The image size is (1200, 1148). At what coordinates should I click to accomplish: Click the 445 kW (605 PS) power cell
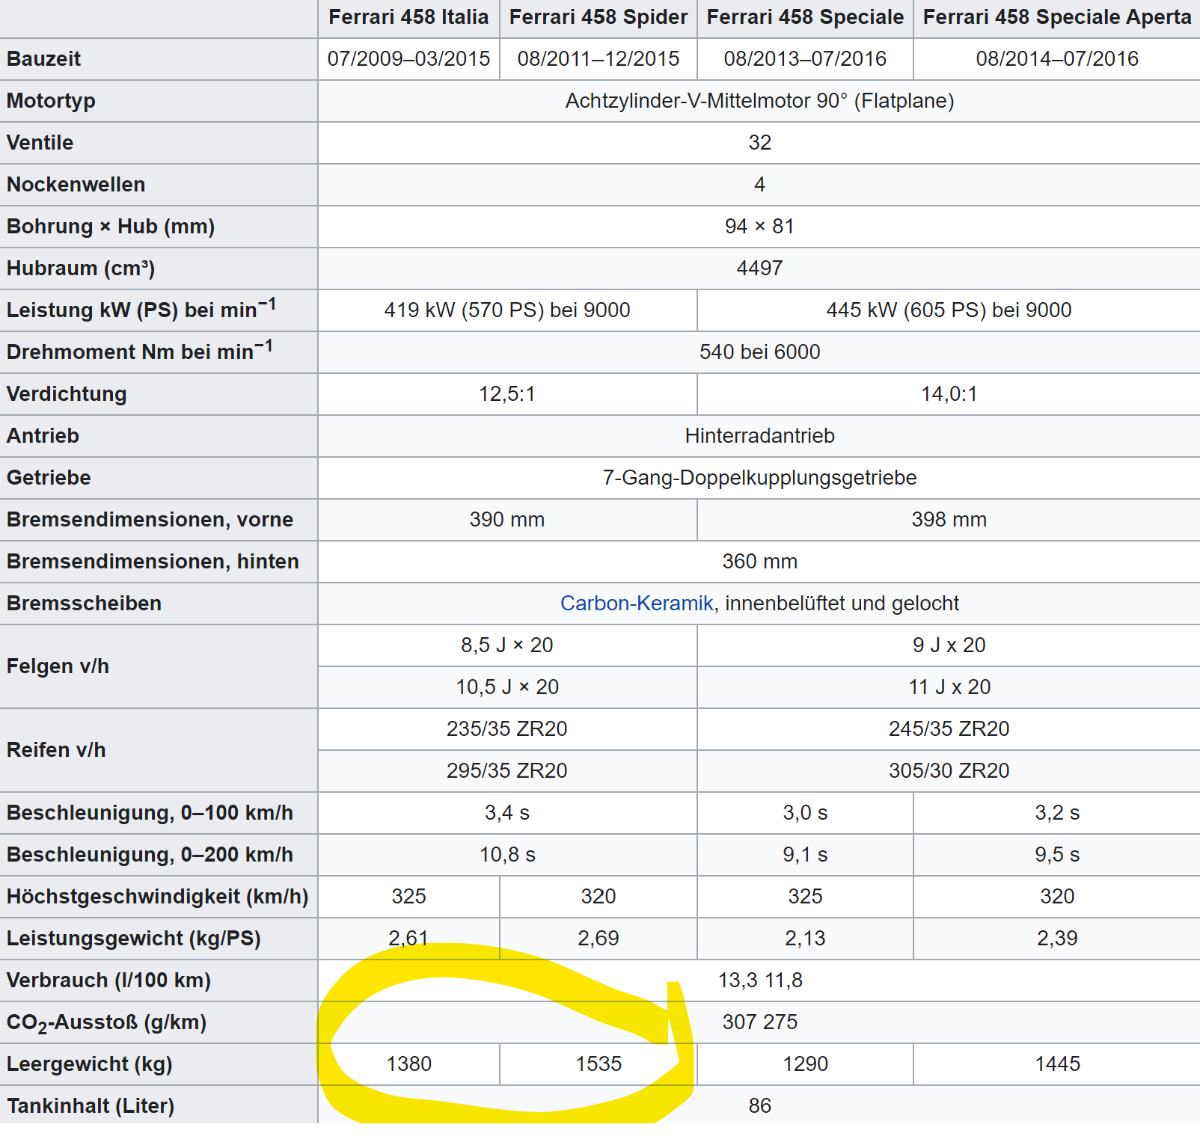pyautogui.click(x=948, y=310)
